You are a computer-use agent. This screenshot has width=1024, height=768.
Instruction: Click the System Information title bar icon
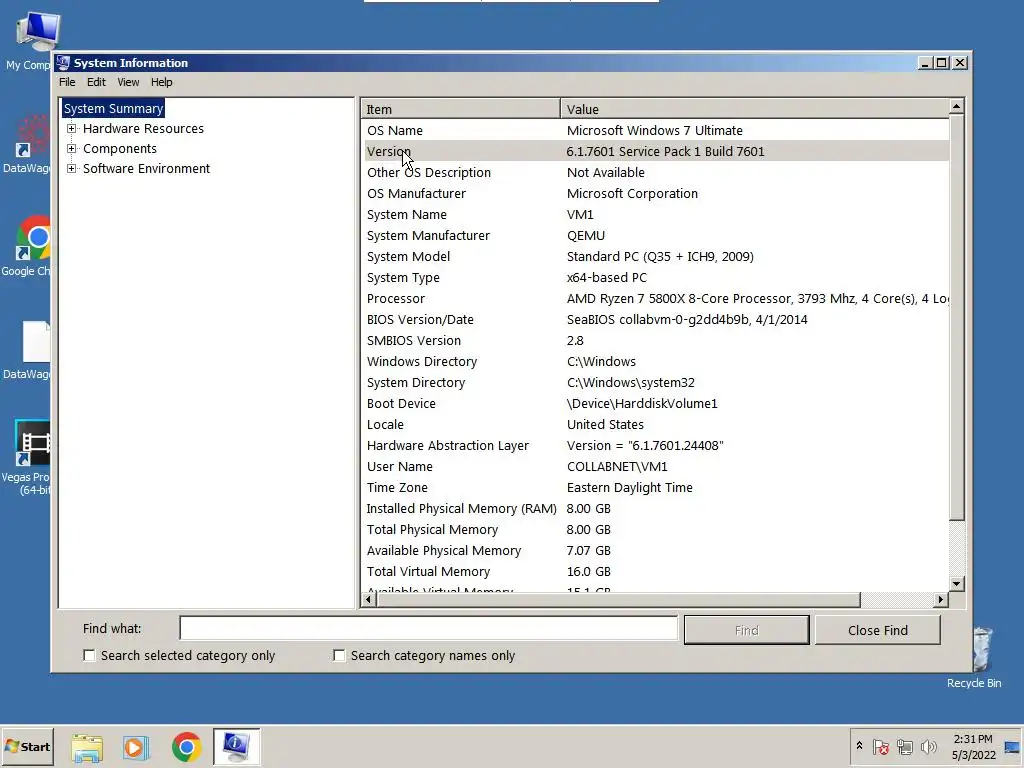pyautogui.click(x=63, y=63)
